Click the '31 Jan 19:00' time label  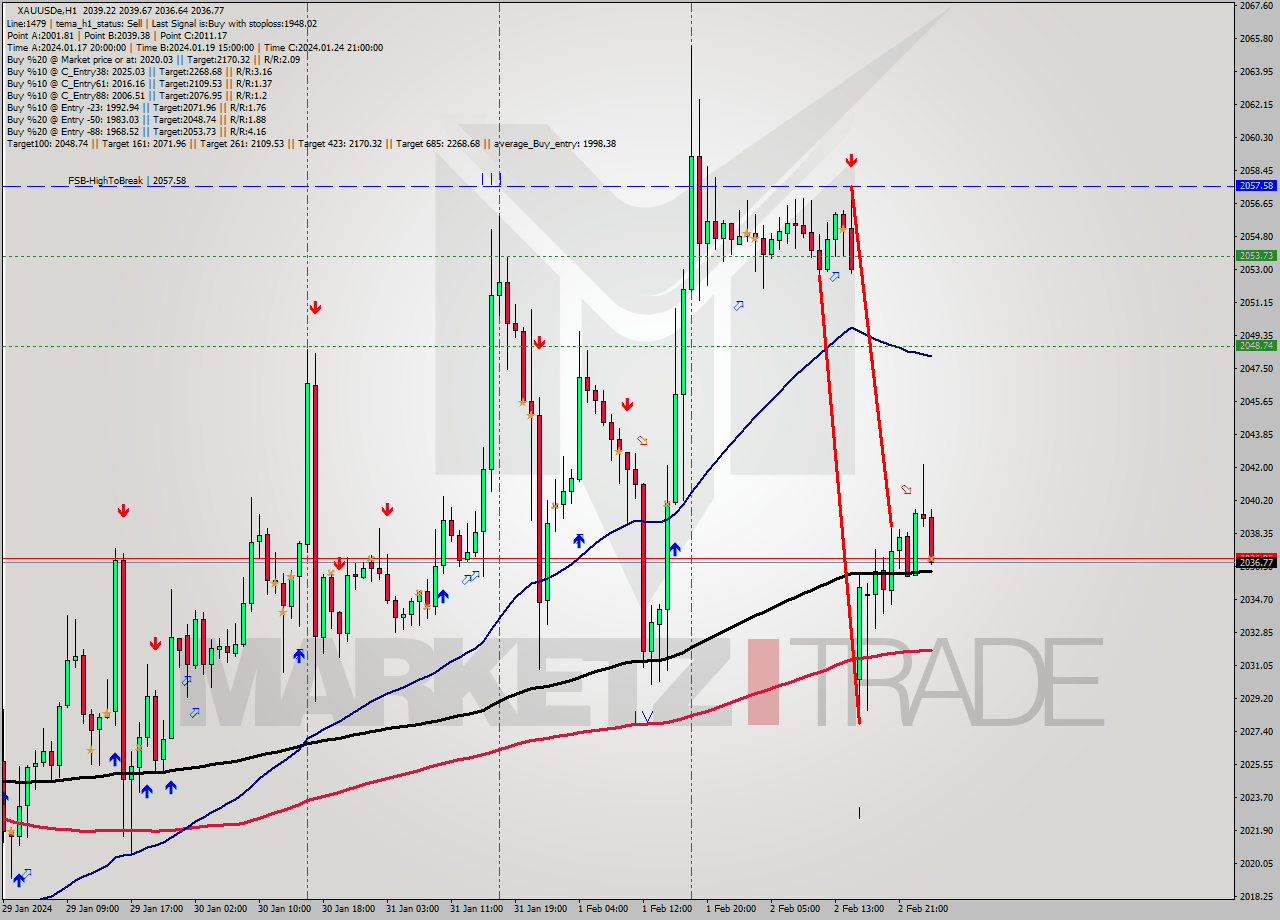(x=540, y=909)
